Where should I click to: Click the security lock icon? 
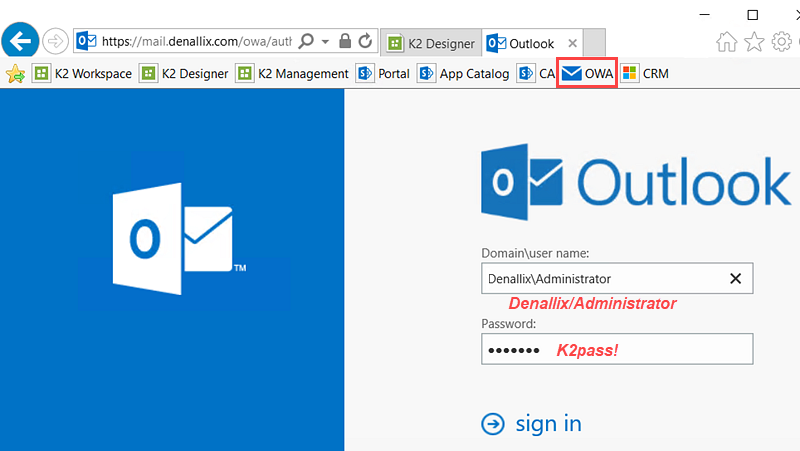click(345, 41)
